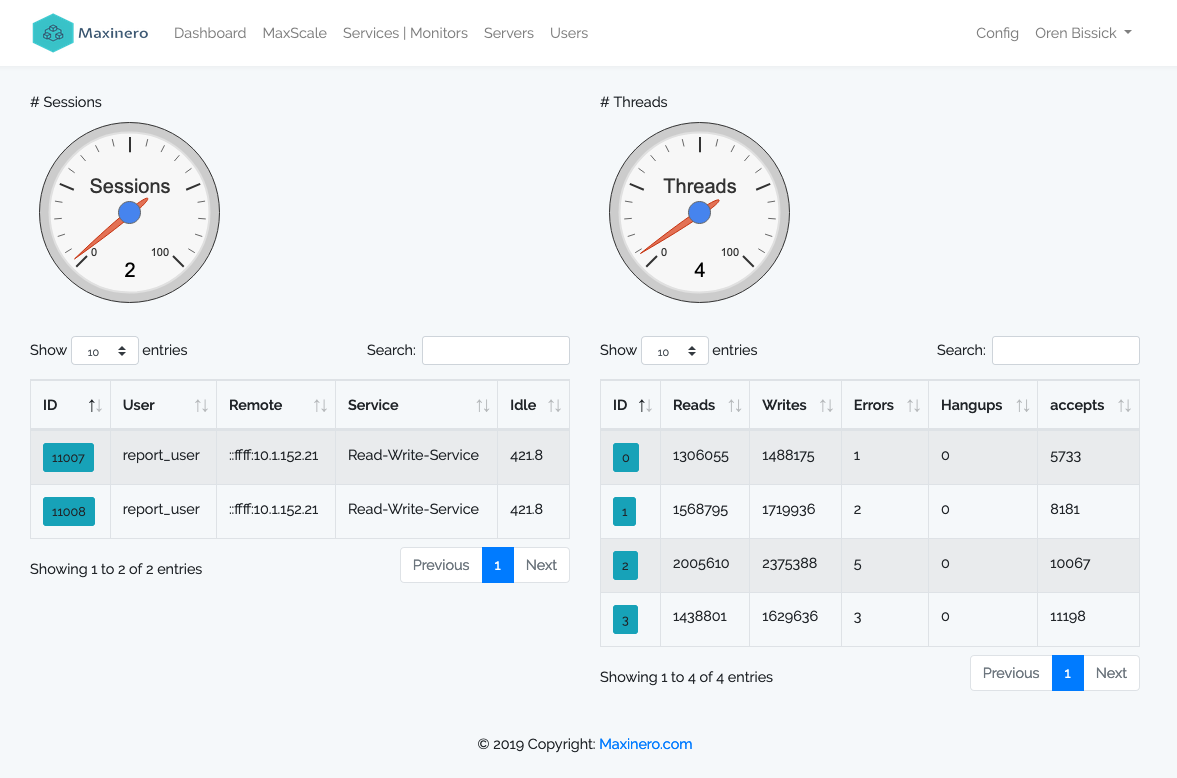
Task: Sort threads by Errors column sort icon
Action: (x=913, y=406)
